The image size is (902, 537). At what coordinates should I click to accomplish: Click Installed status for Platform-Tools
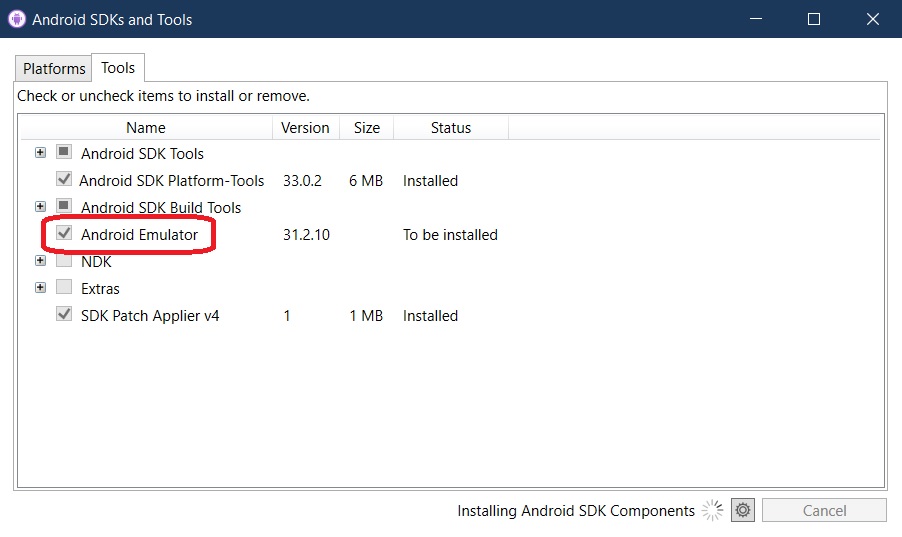tap(430, 181)
